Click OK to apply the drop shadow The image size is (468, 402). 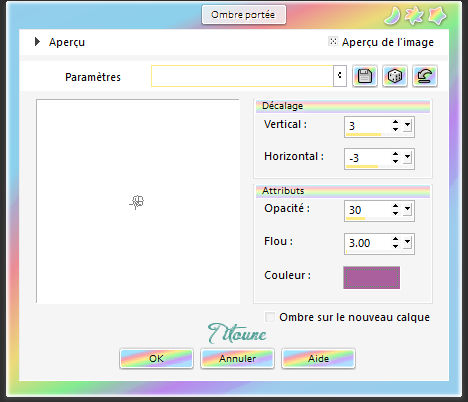(156, 359)
